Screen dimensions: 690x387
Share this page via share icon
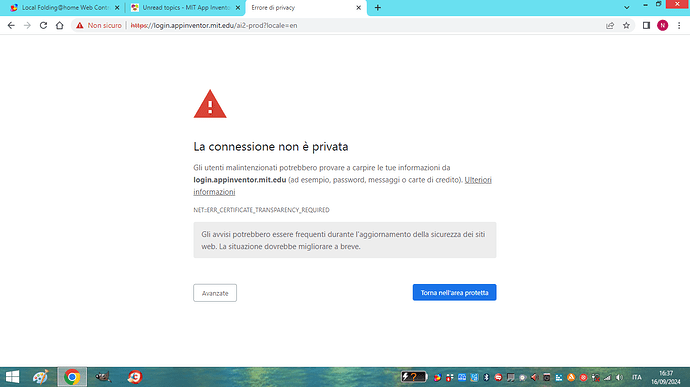click(610, 26)
